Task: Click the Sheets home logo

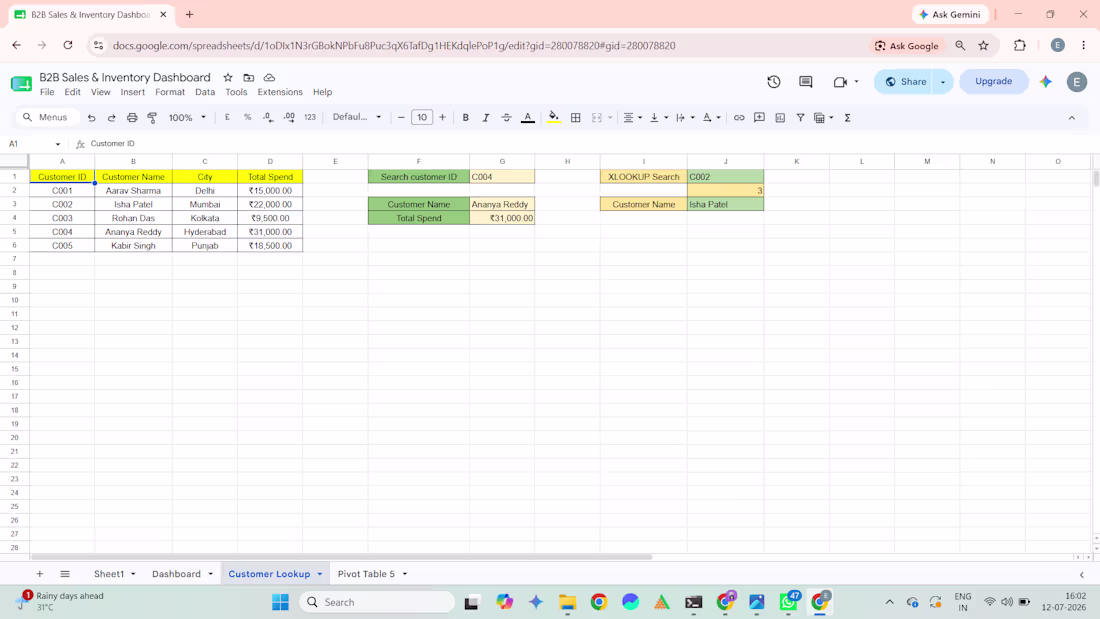Action: coord(21,84)
